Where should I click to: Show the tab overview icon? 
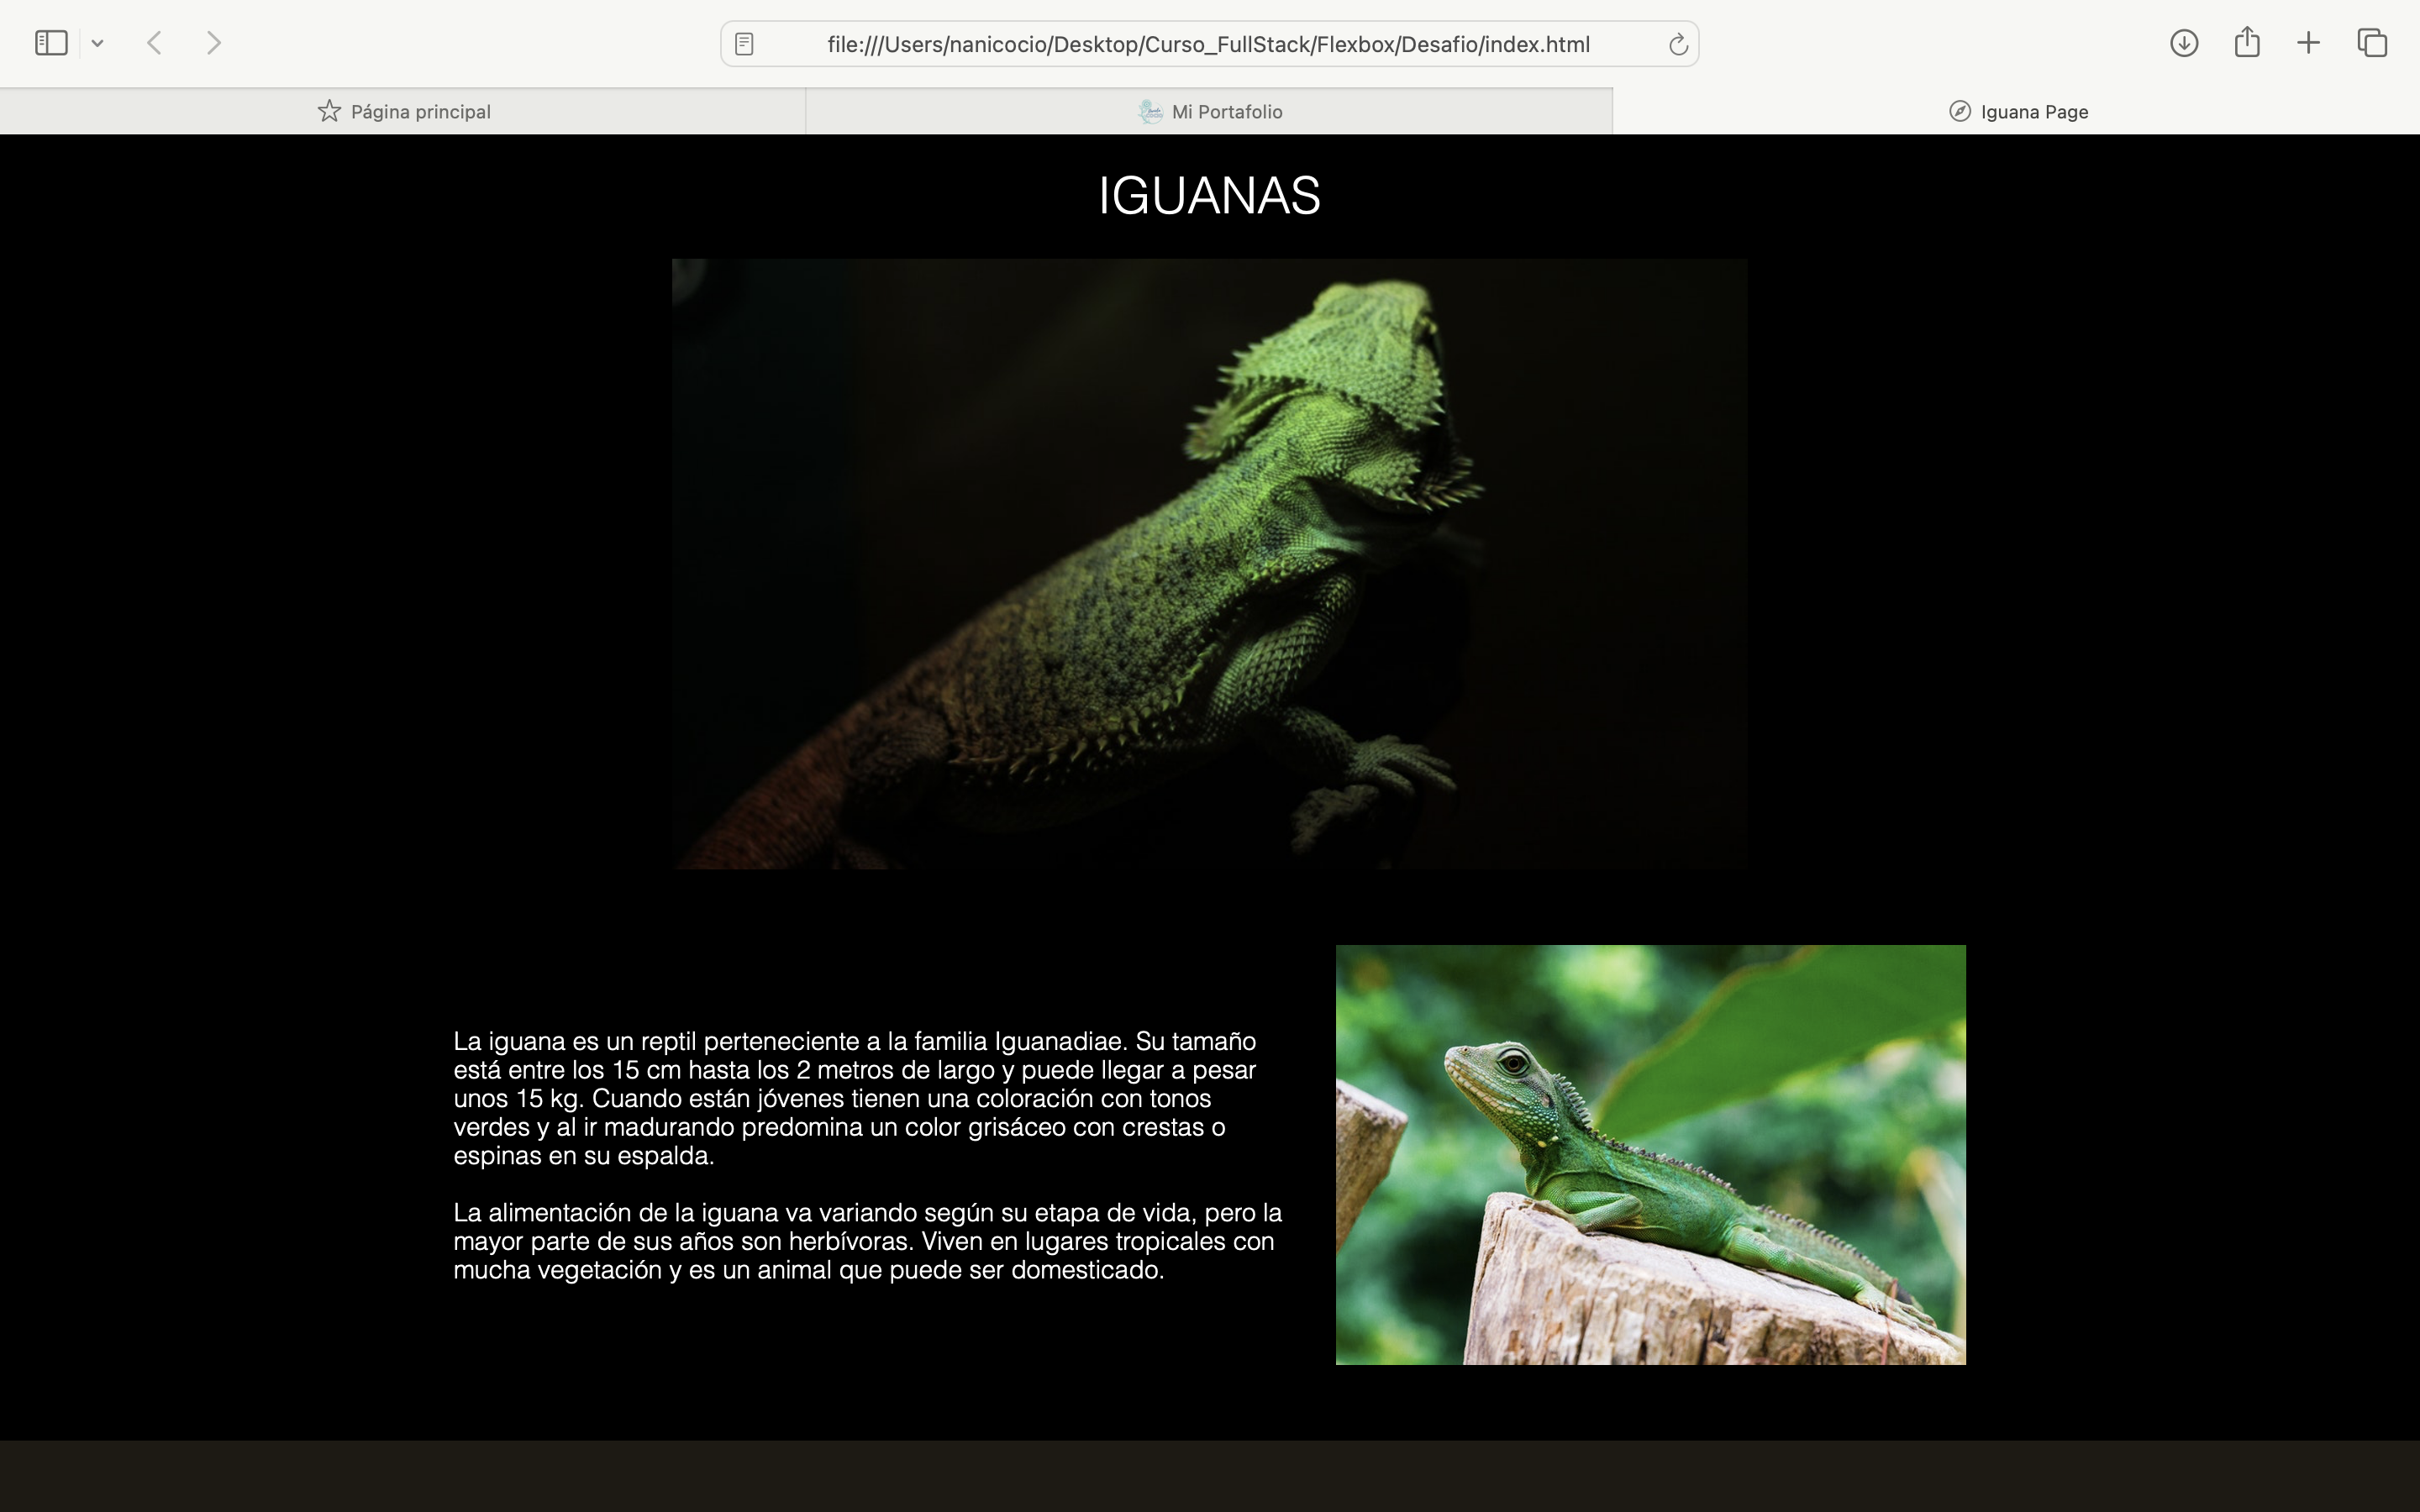pos(2372,43)
